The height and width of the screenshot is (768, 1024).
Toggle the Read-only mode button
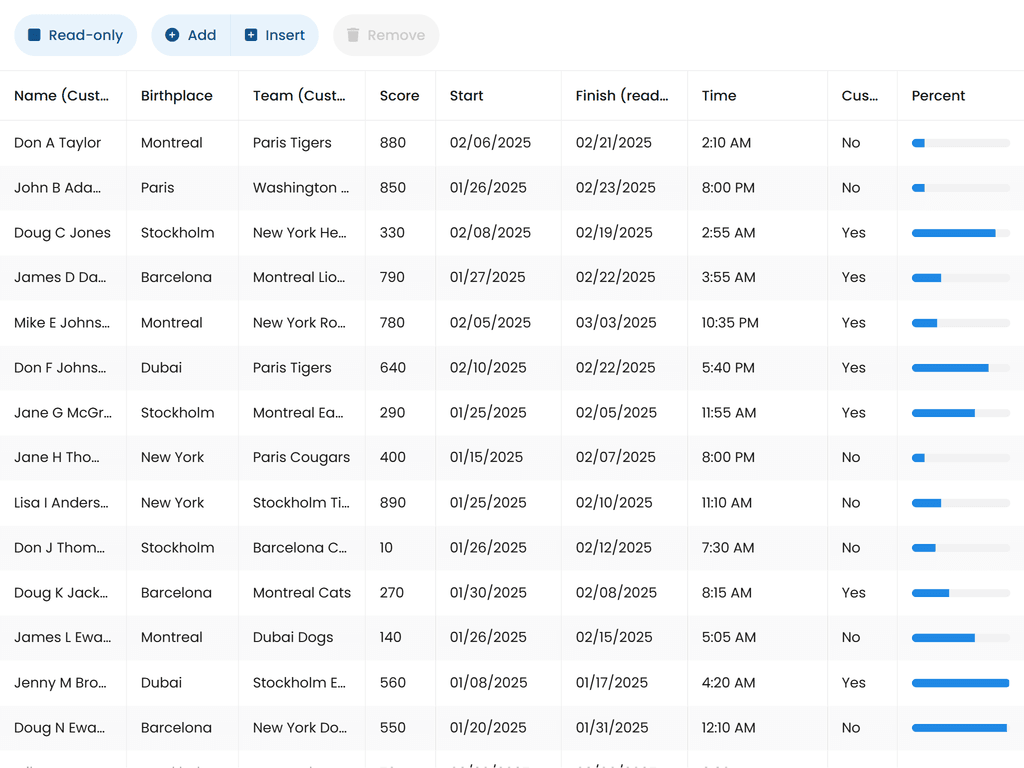pyautogui.click(x=76, y=35)
